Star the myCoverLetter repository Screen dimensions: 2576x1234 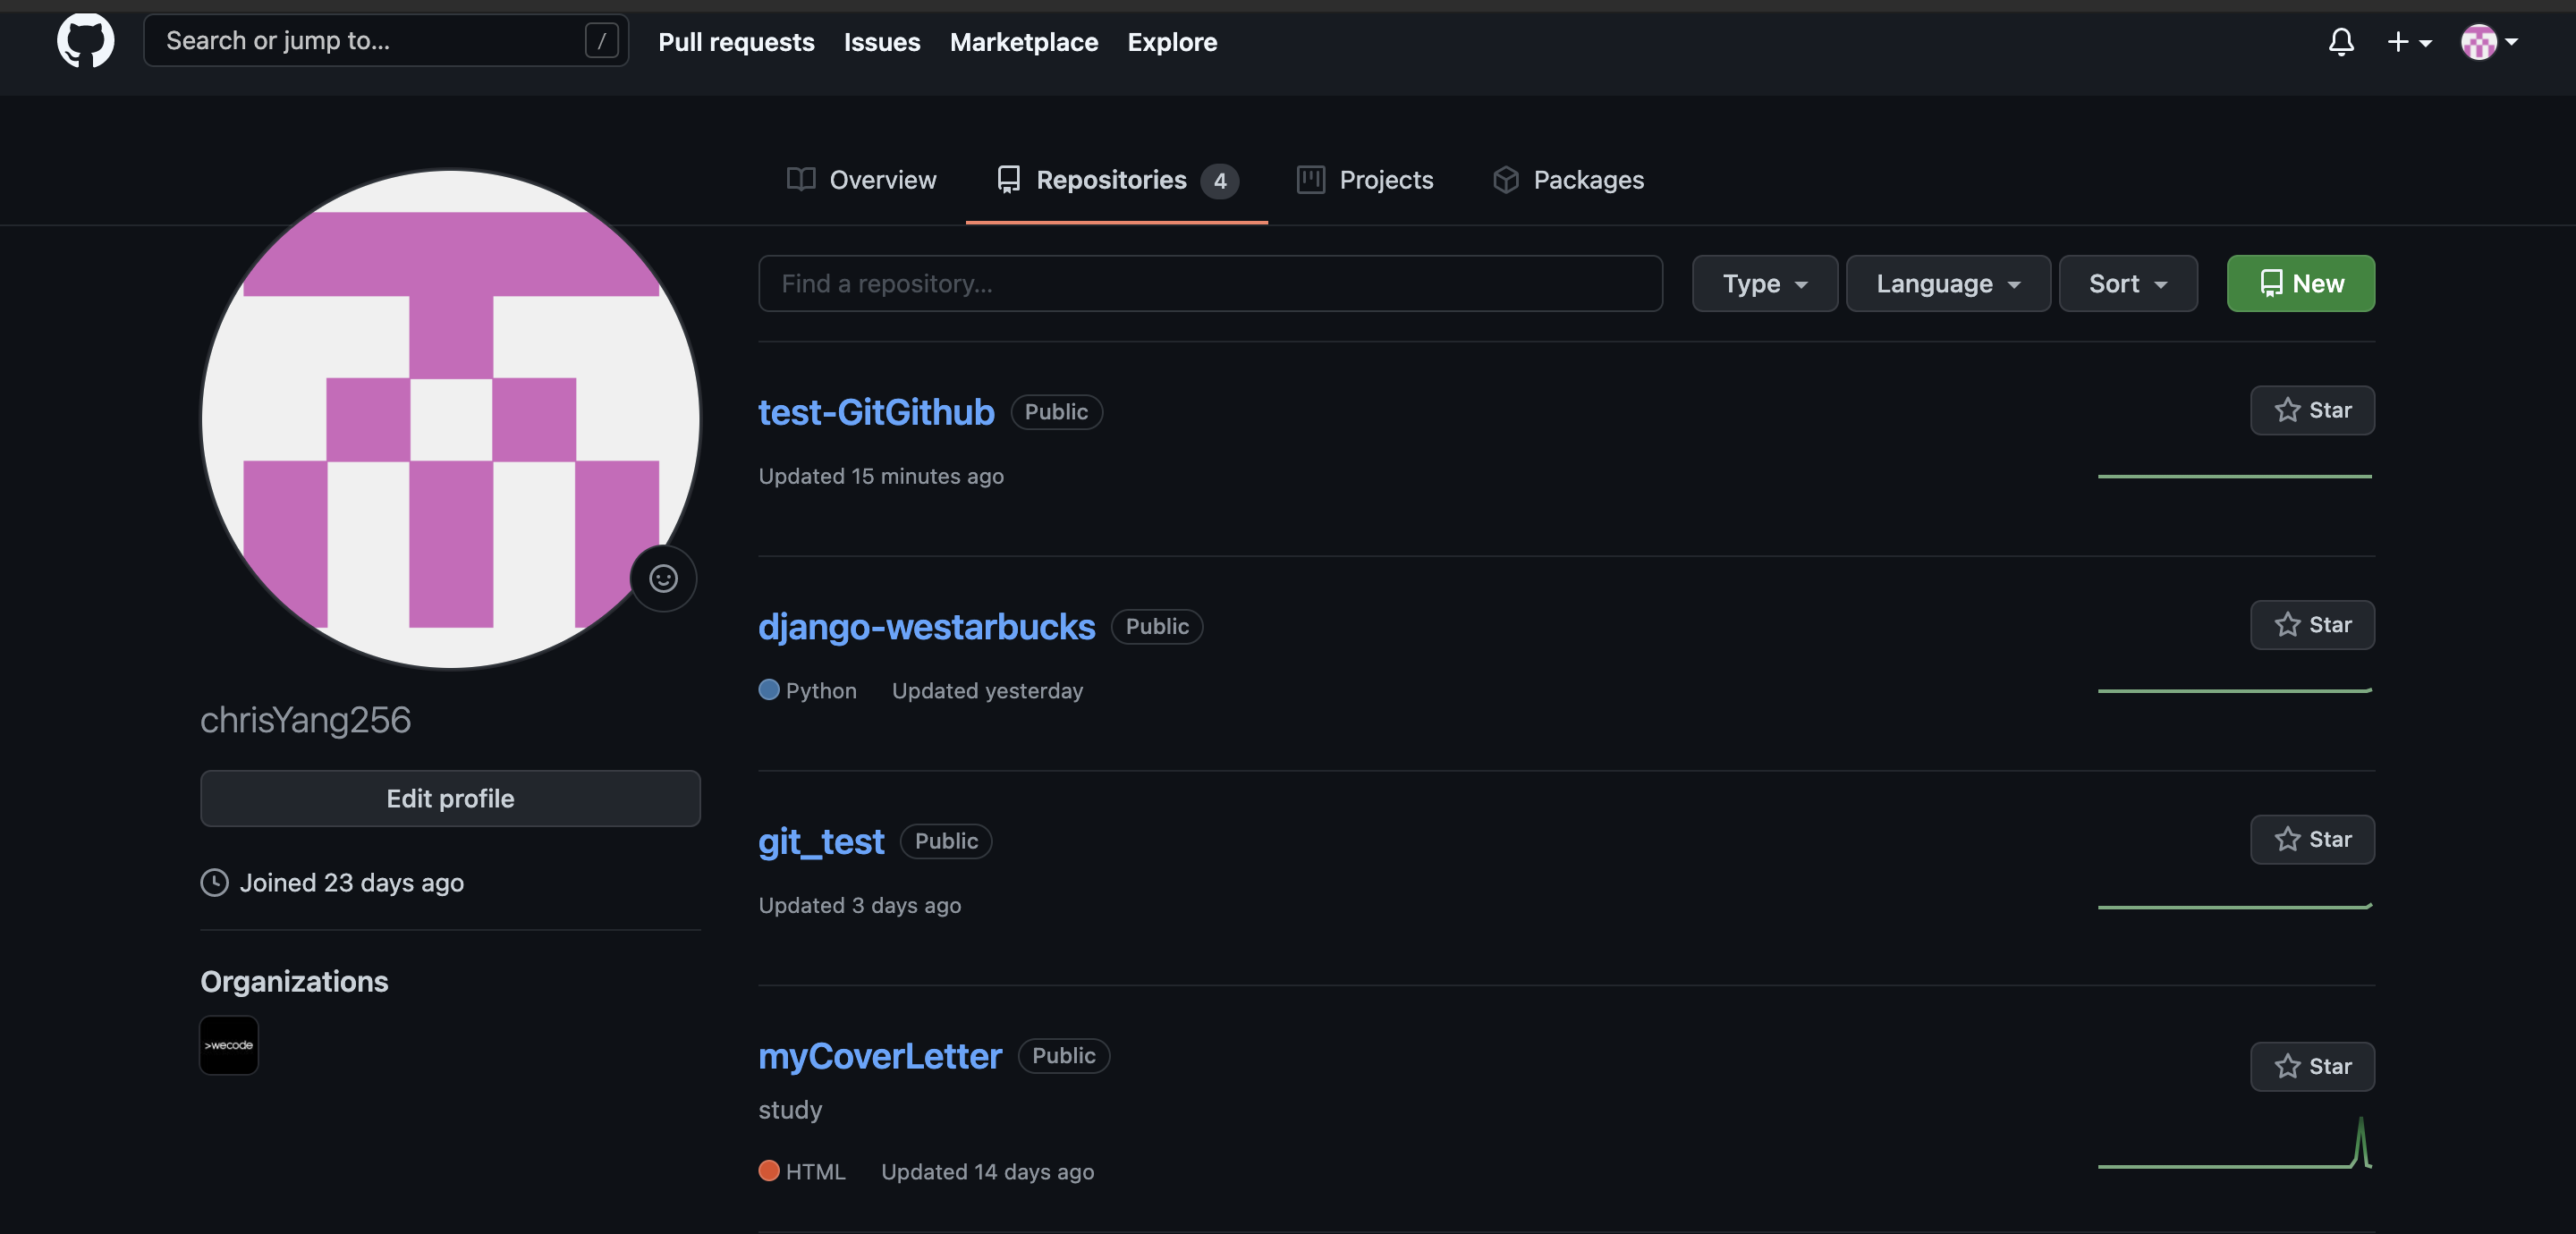2312,1066
